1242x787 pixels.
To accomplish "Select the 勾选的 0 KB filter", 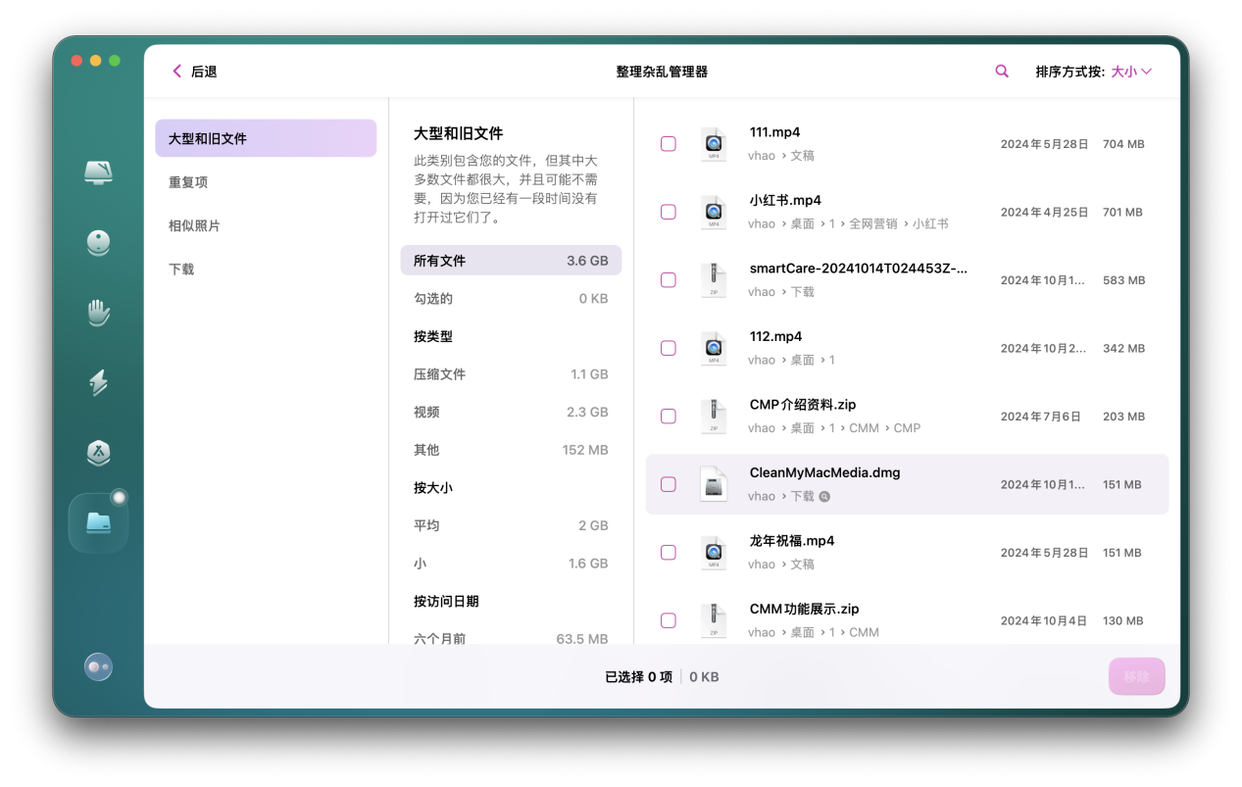I will click(511, 298).
